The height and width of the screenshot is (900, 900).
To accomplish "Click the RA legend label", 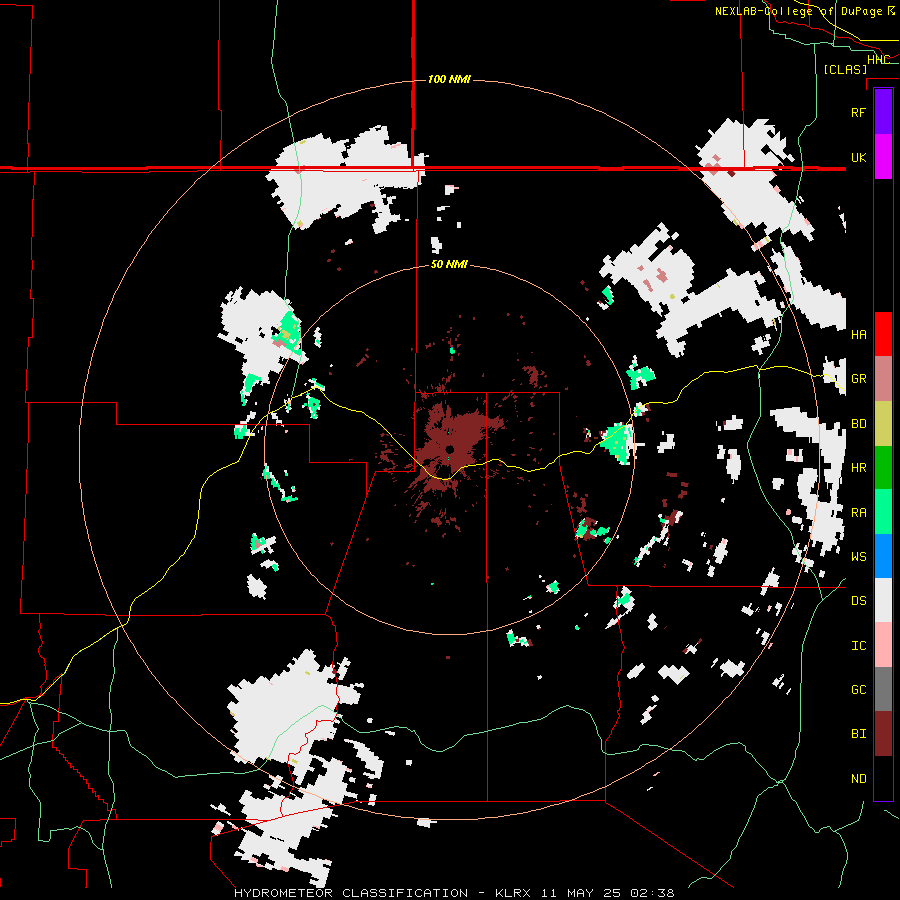I will [859, 512].
